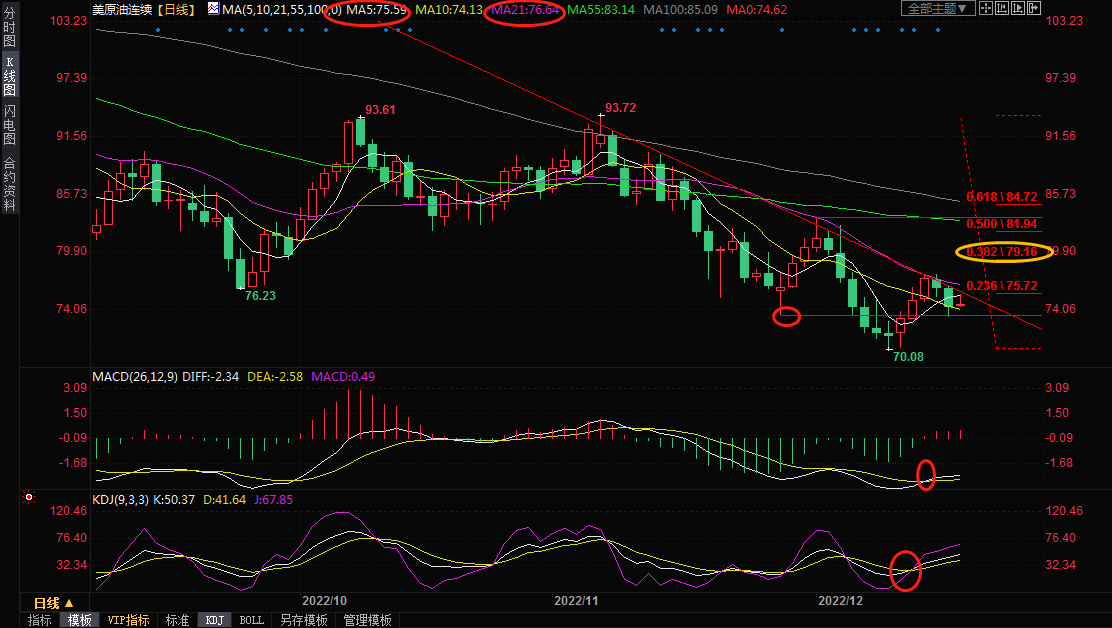1112x628 pixels.
Task: Click the 0.618 Fibonacci level label
Action: 1001,197
